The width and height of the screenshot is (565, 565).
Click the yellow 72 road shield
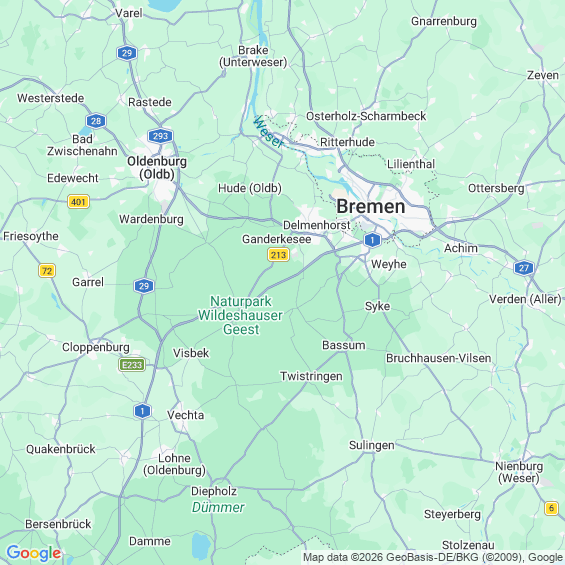(x=47, y=271)
